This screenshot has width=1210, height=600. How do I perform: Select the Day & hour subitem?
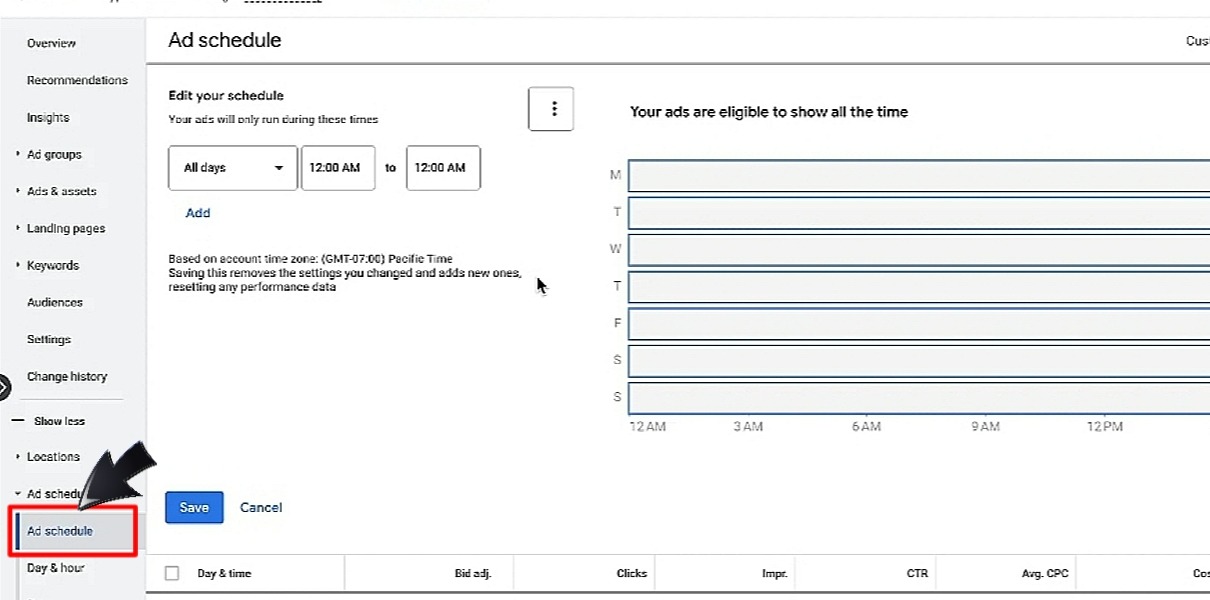(55, 568)
